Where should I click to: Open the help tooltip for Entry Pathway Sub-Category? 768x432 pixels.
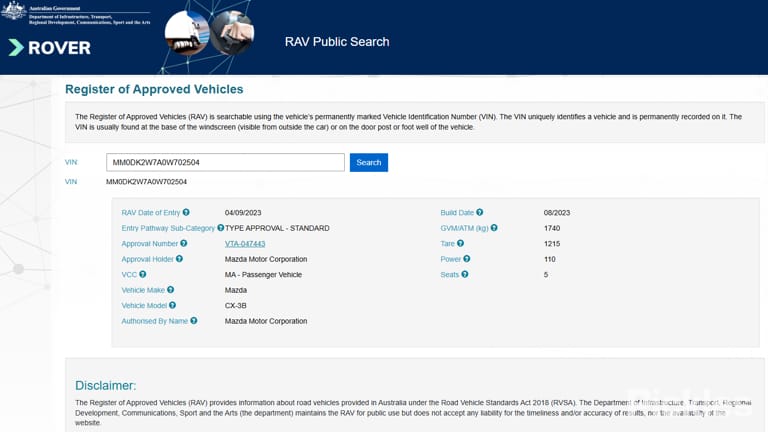[220, 228]
